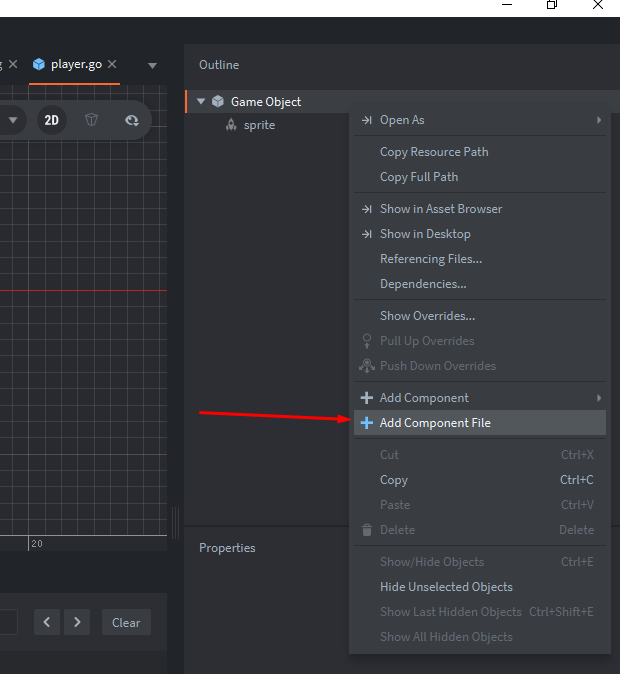Image resolution: width=620 pixels, height=674 pixels.
Task: Collapse the Game Object tree node
Action: click(x=201, y=101)
